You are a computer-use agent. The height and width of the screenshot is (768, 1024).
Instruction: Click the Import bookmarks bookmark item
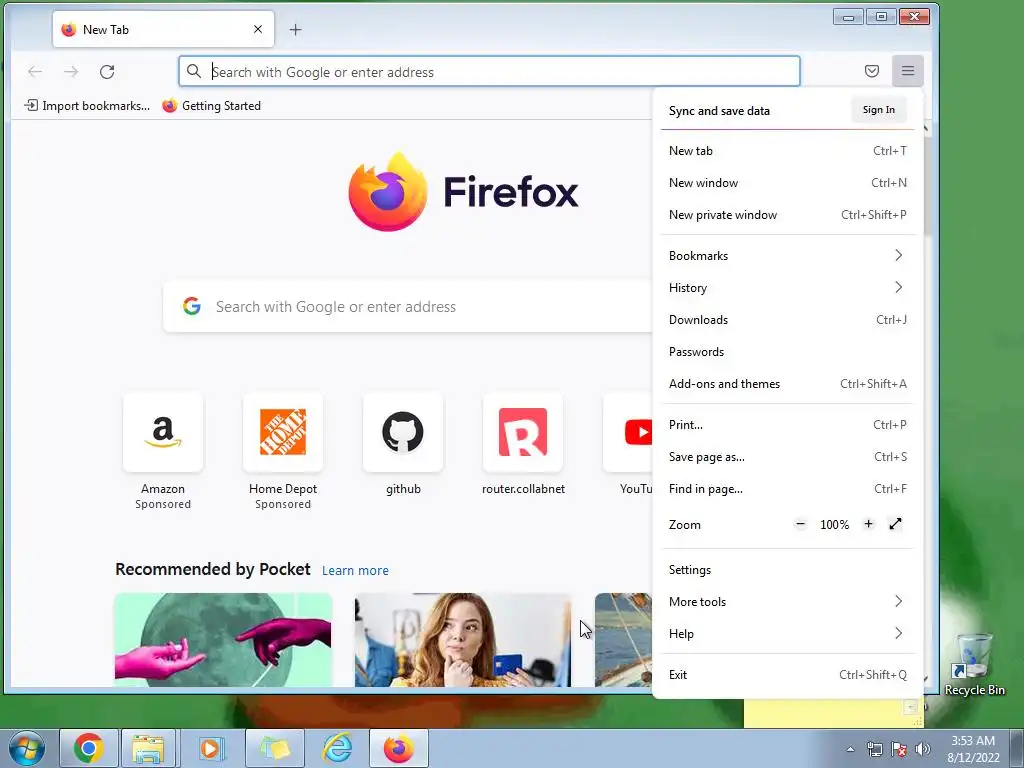point(87,106)
